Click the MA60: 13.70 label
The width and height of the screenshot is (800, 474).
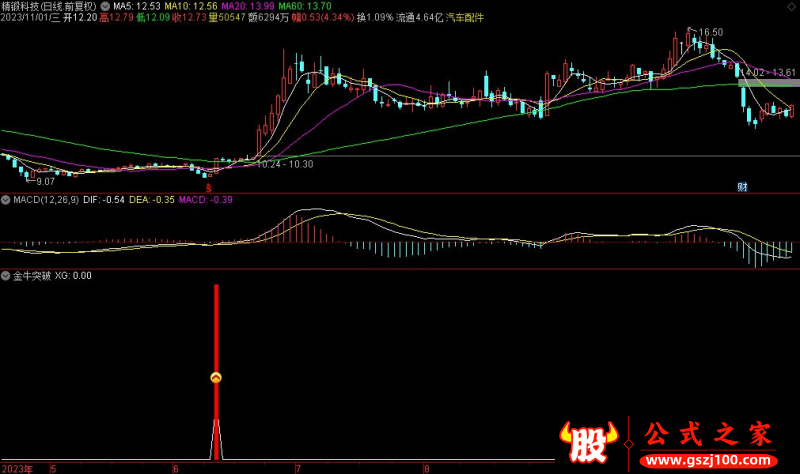coord(305,6)
